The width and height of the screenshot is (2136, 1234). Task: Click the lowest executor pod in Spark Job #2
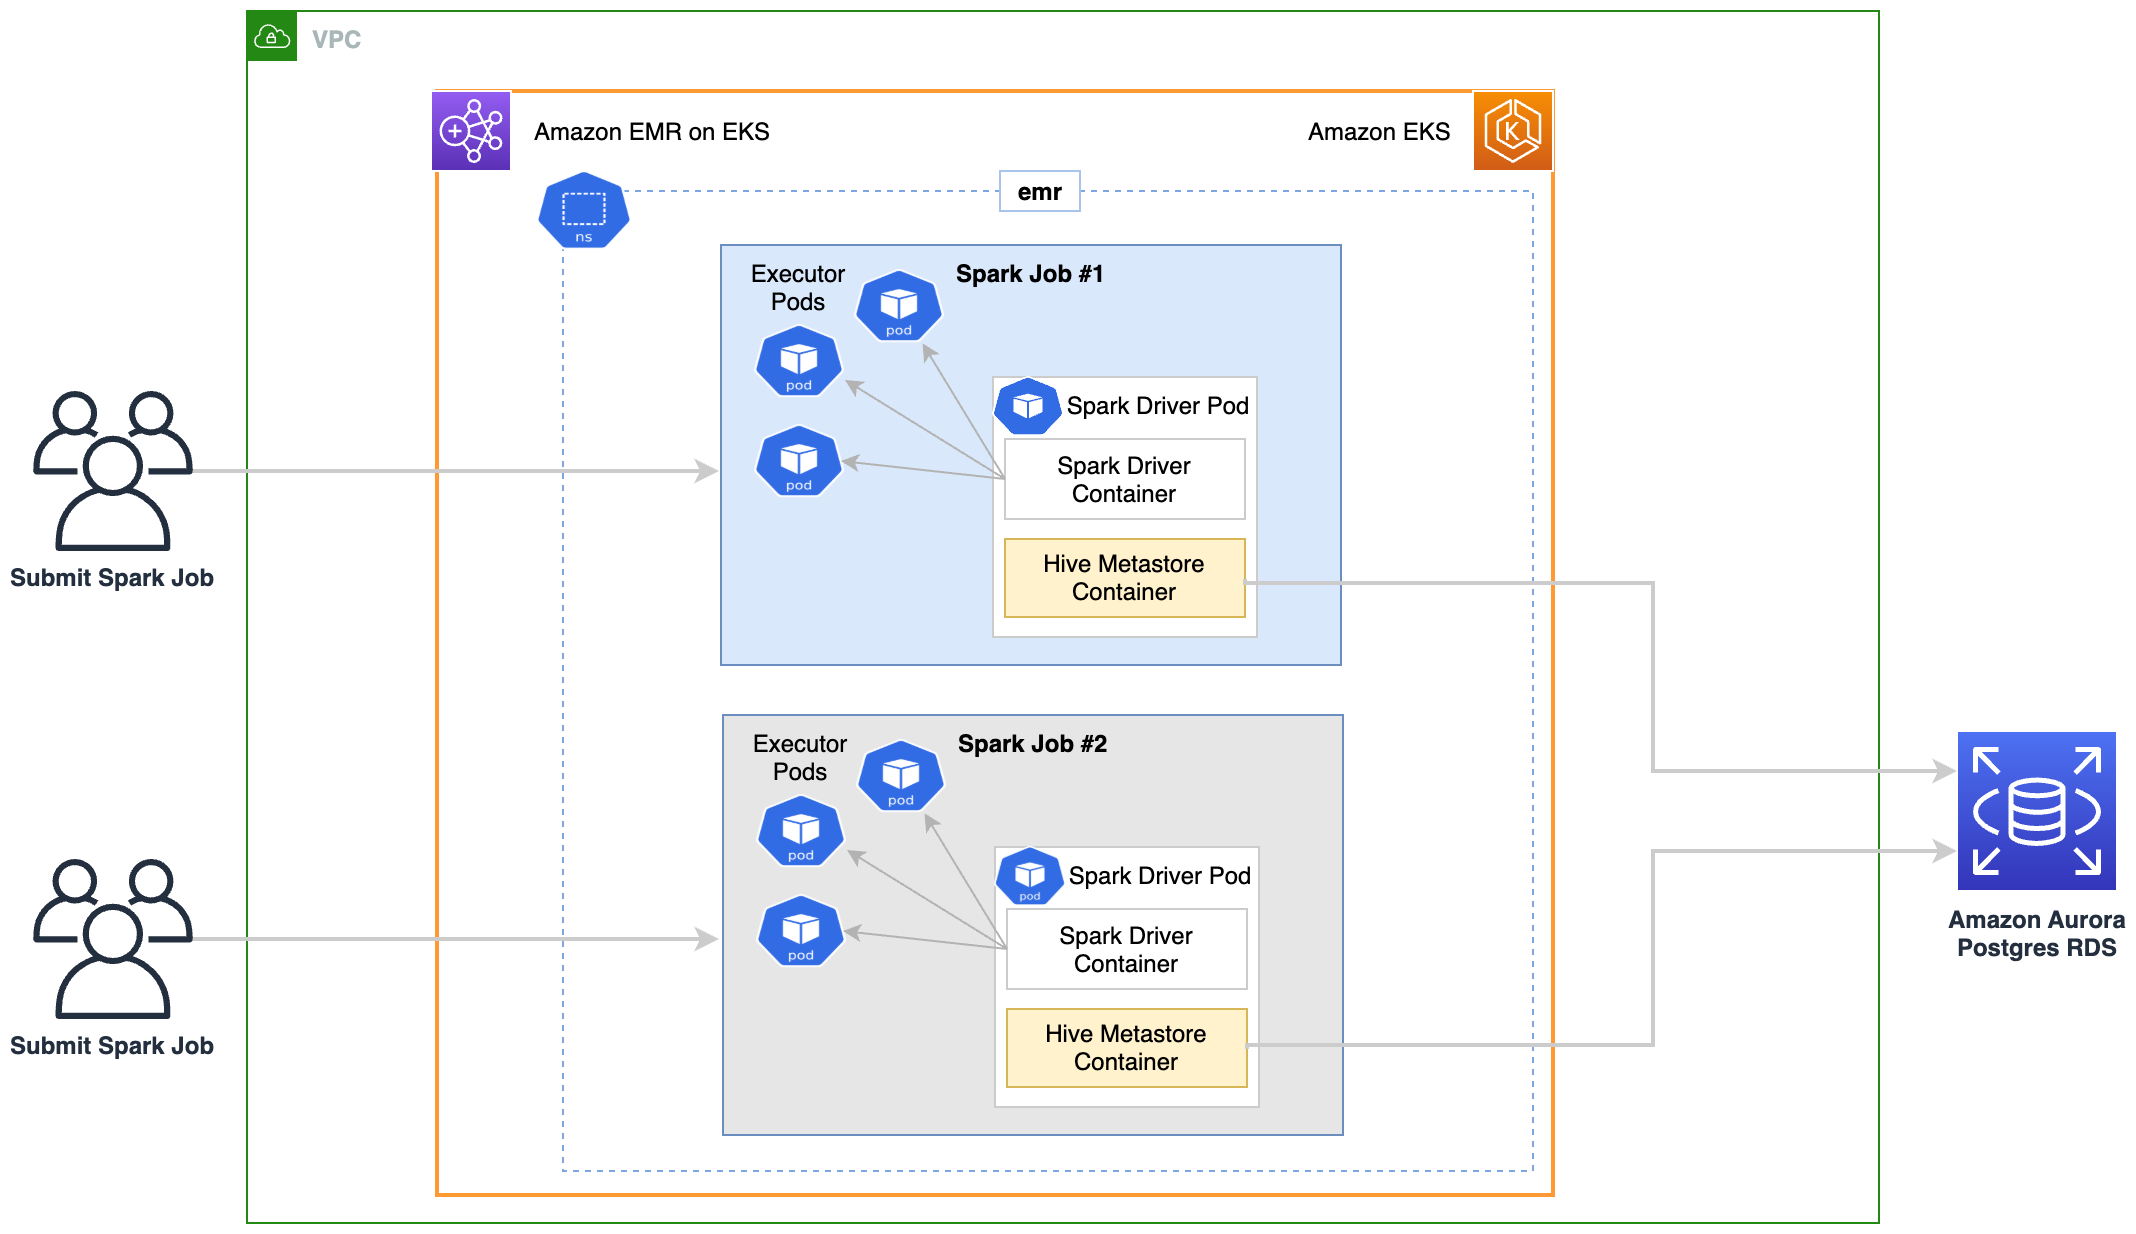click(x=800, y=931)
